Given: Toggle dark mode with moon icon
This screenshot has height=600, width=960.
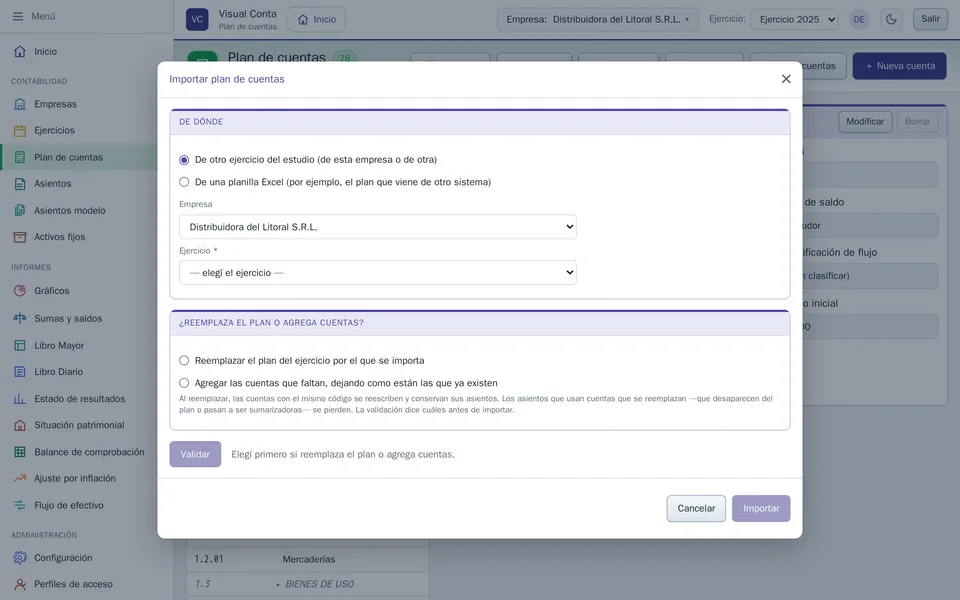Looking at the screenshot, I should pyautogui.click(x=891, y=19).
